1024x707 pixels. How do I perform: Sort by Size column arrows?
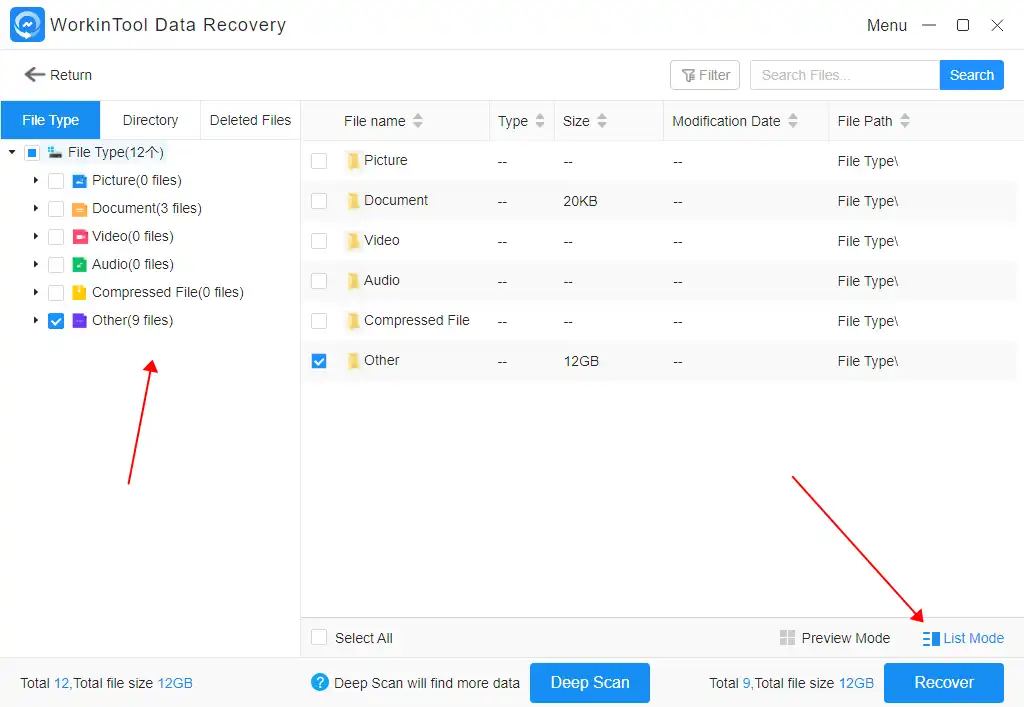601,121
